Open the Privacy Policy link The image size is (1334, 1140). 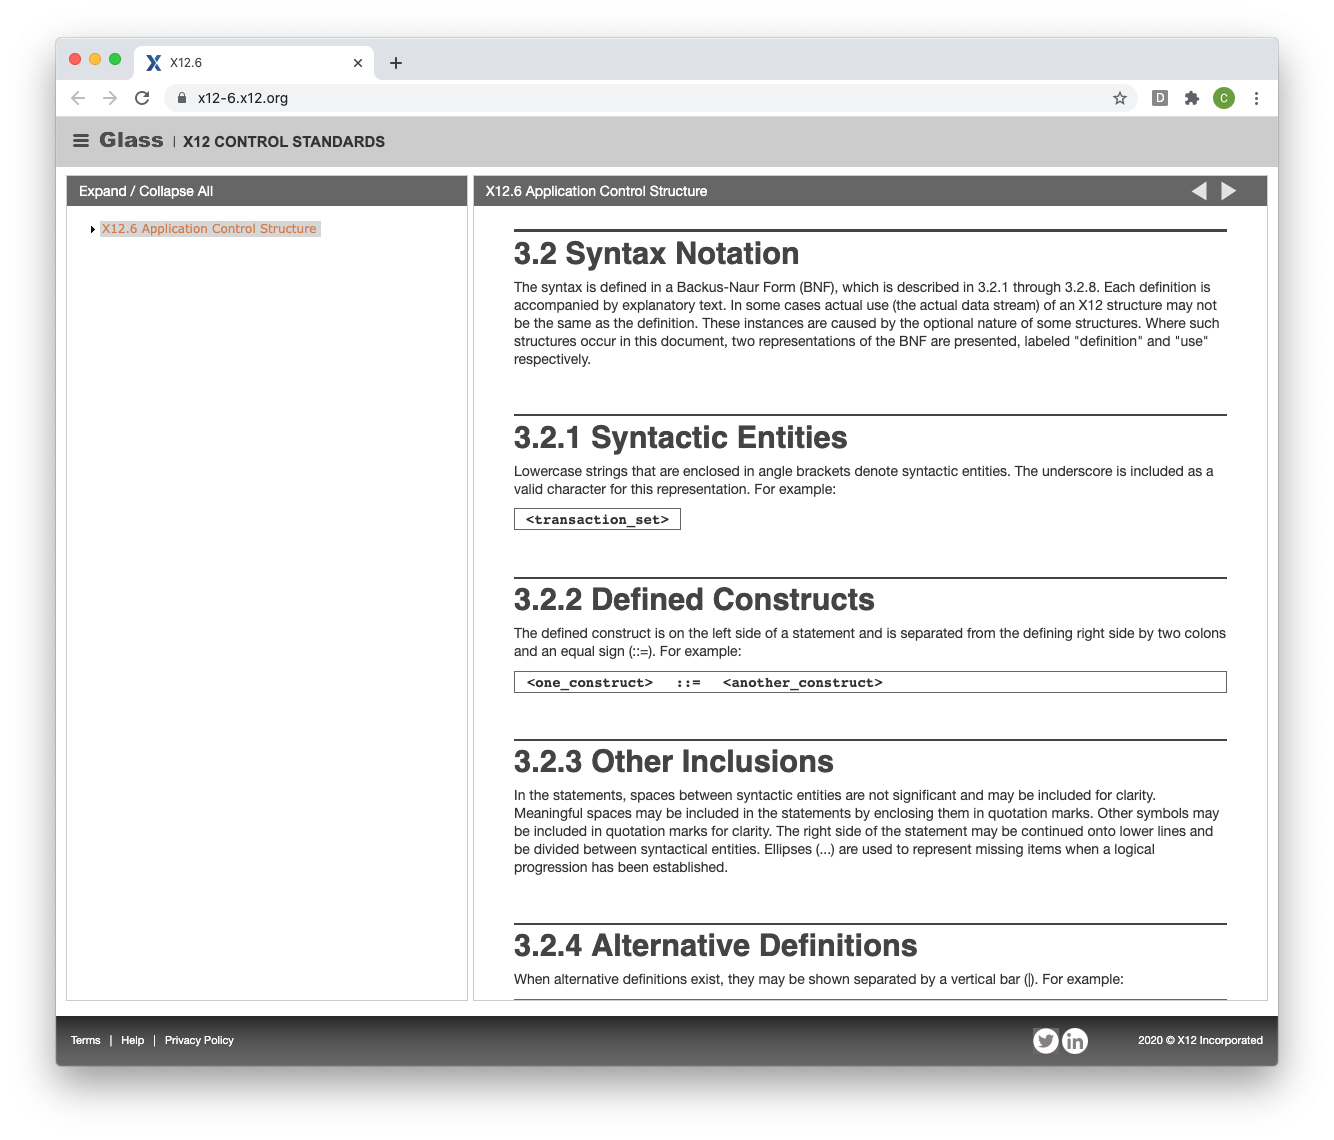(x=198, y=1040)
